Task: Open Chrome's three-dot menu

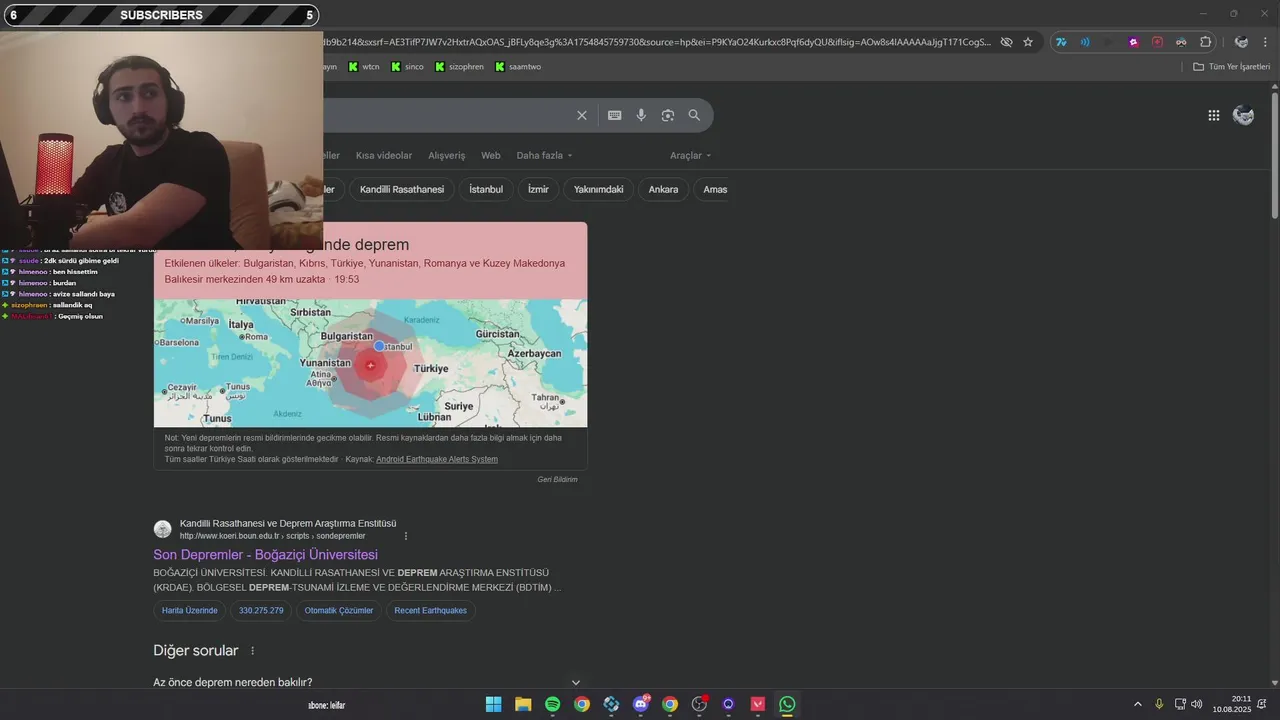Action: [1266, 42]
